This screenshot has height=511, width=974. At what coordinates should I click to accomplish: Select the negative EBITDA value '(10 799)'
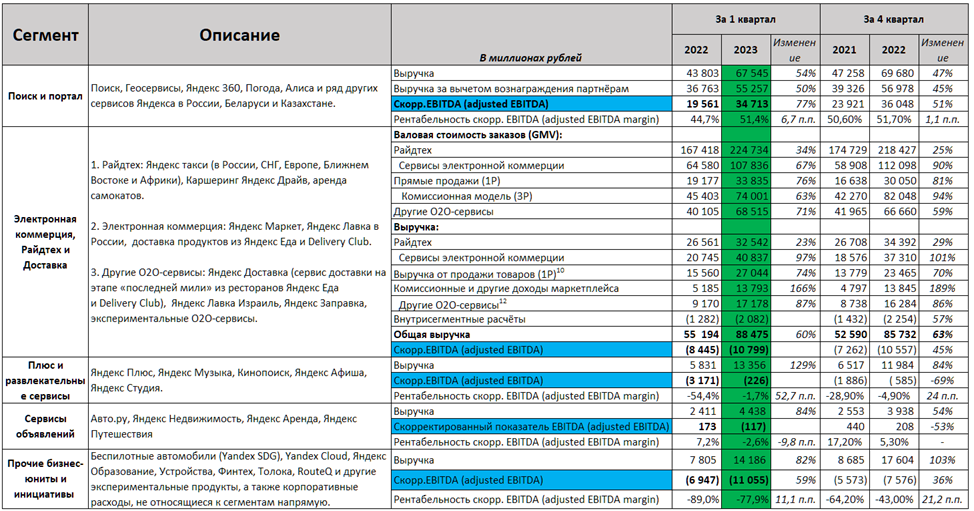click(x=745, y=350)
